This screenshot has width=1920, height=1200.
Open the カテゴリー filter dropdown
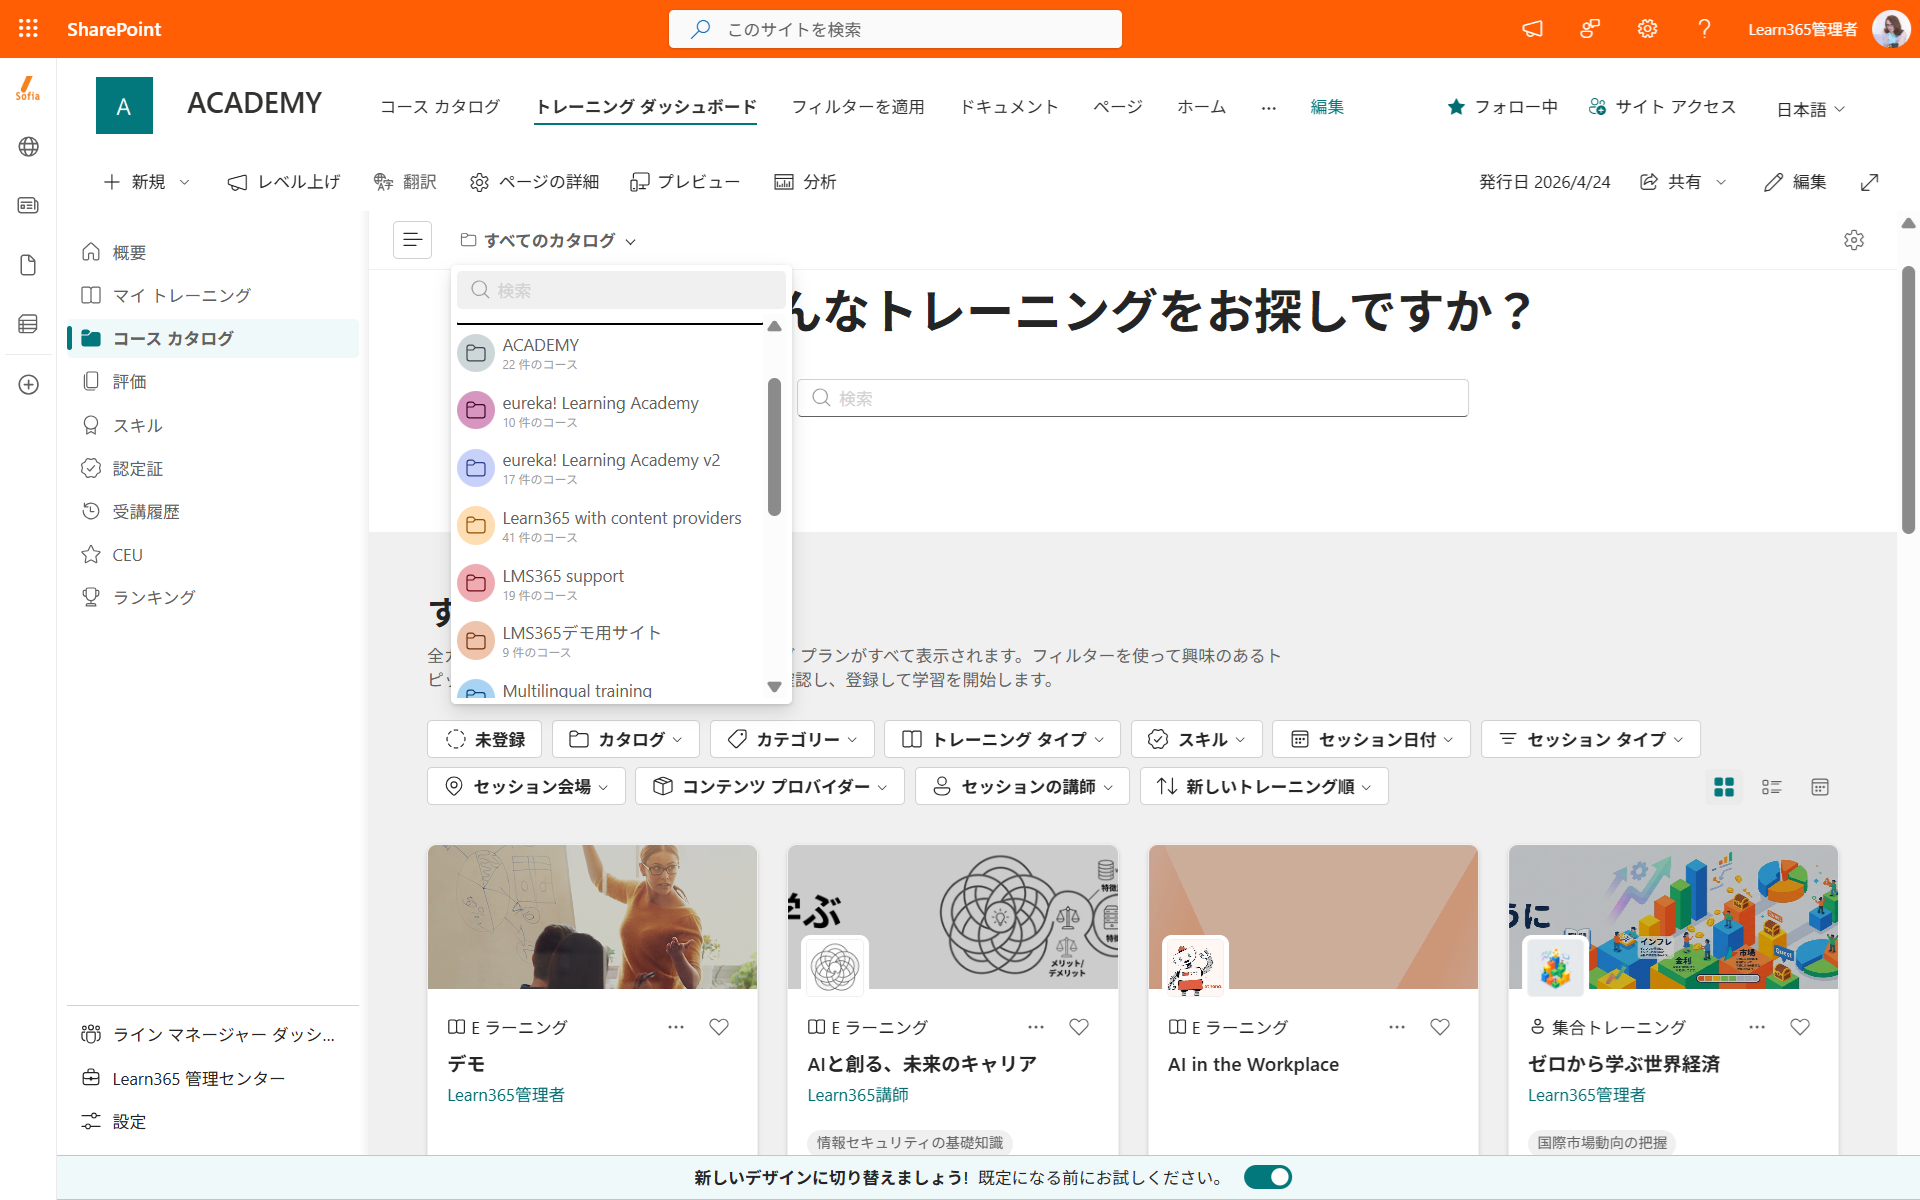[792, 739]
